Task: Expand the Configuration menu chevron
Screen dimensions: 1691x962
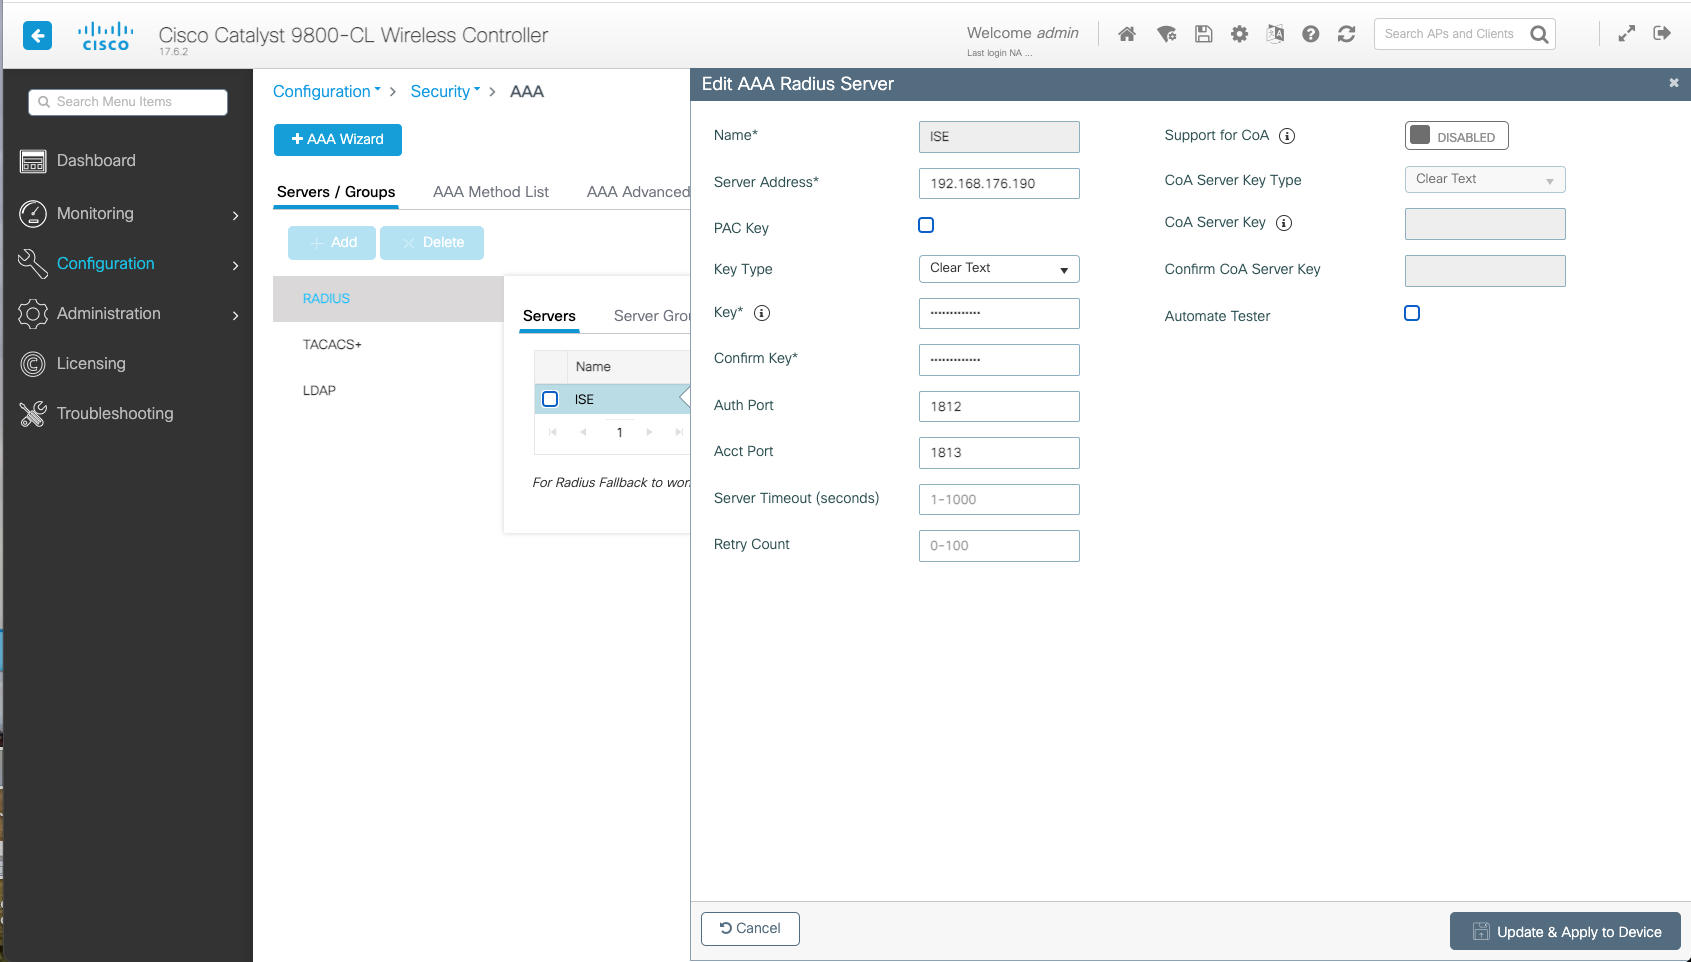Action: click(236, 265)
